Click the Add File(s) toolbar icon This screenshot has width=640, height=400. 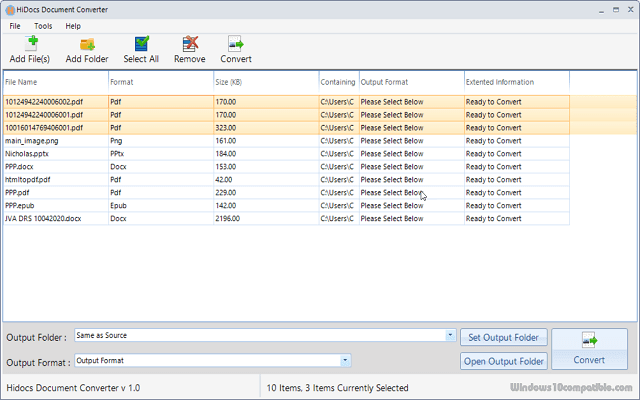32,44
